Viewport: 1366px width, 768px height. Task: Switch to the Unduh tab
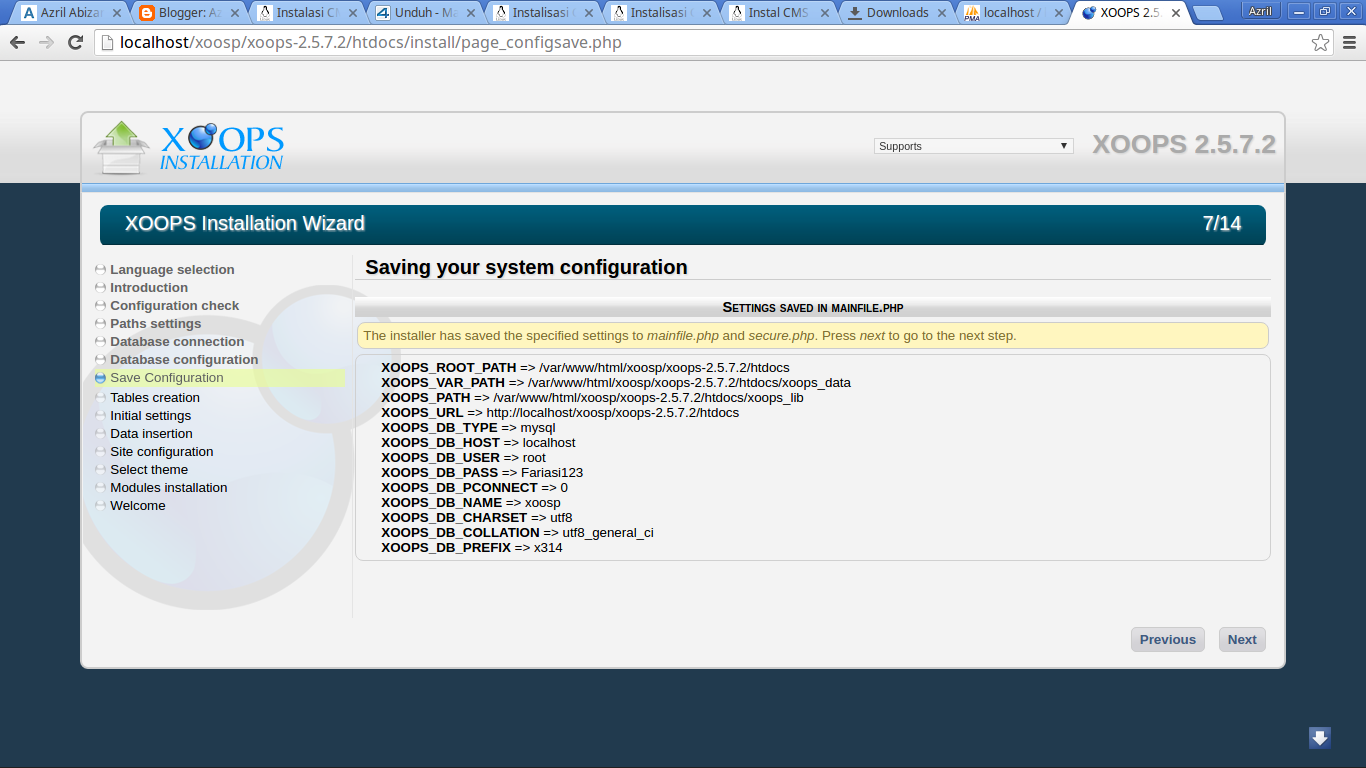click(422, 13)
